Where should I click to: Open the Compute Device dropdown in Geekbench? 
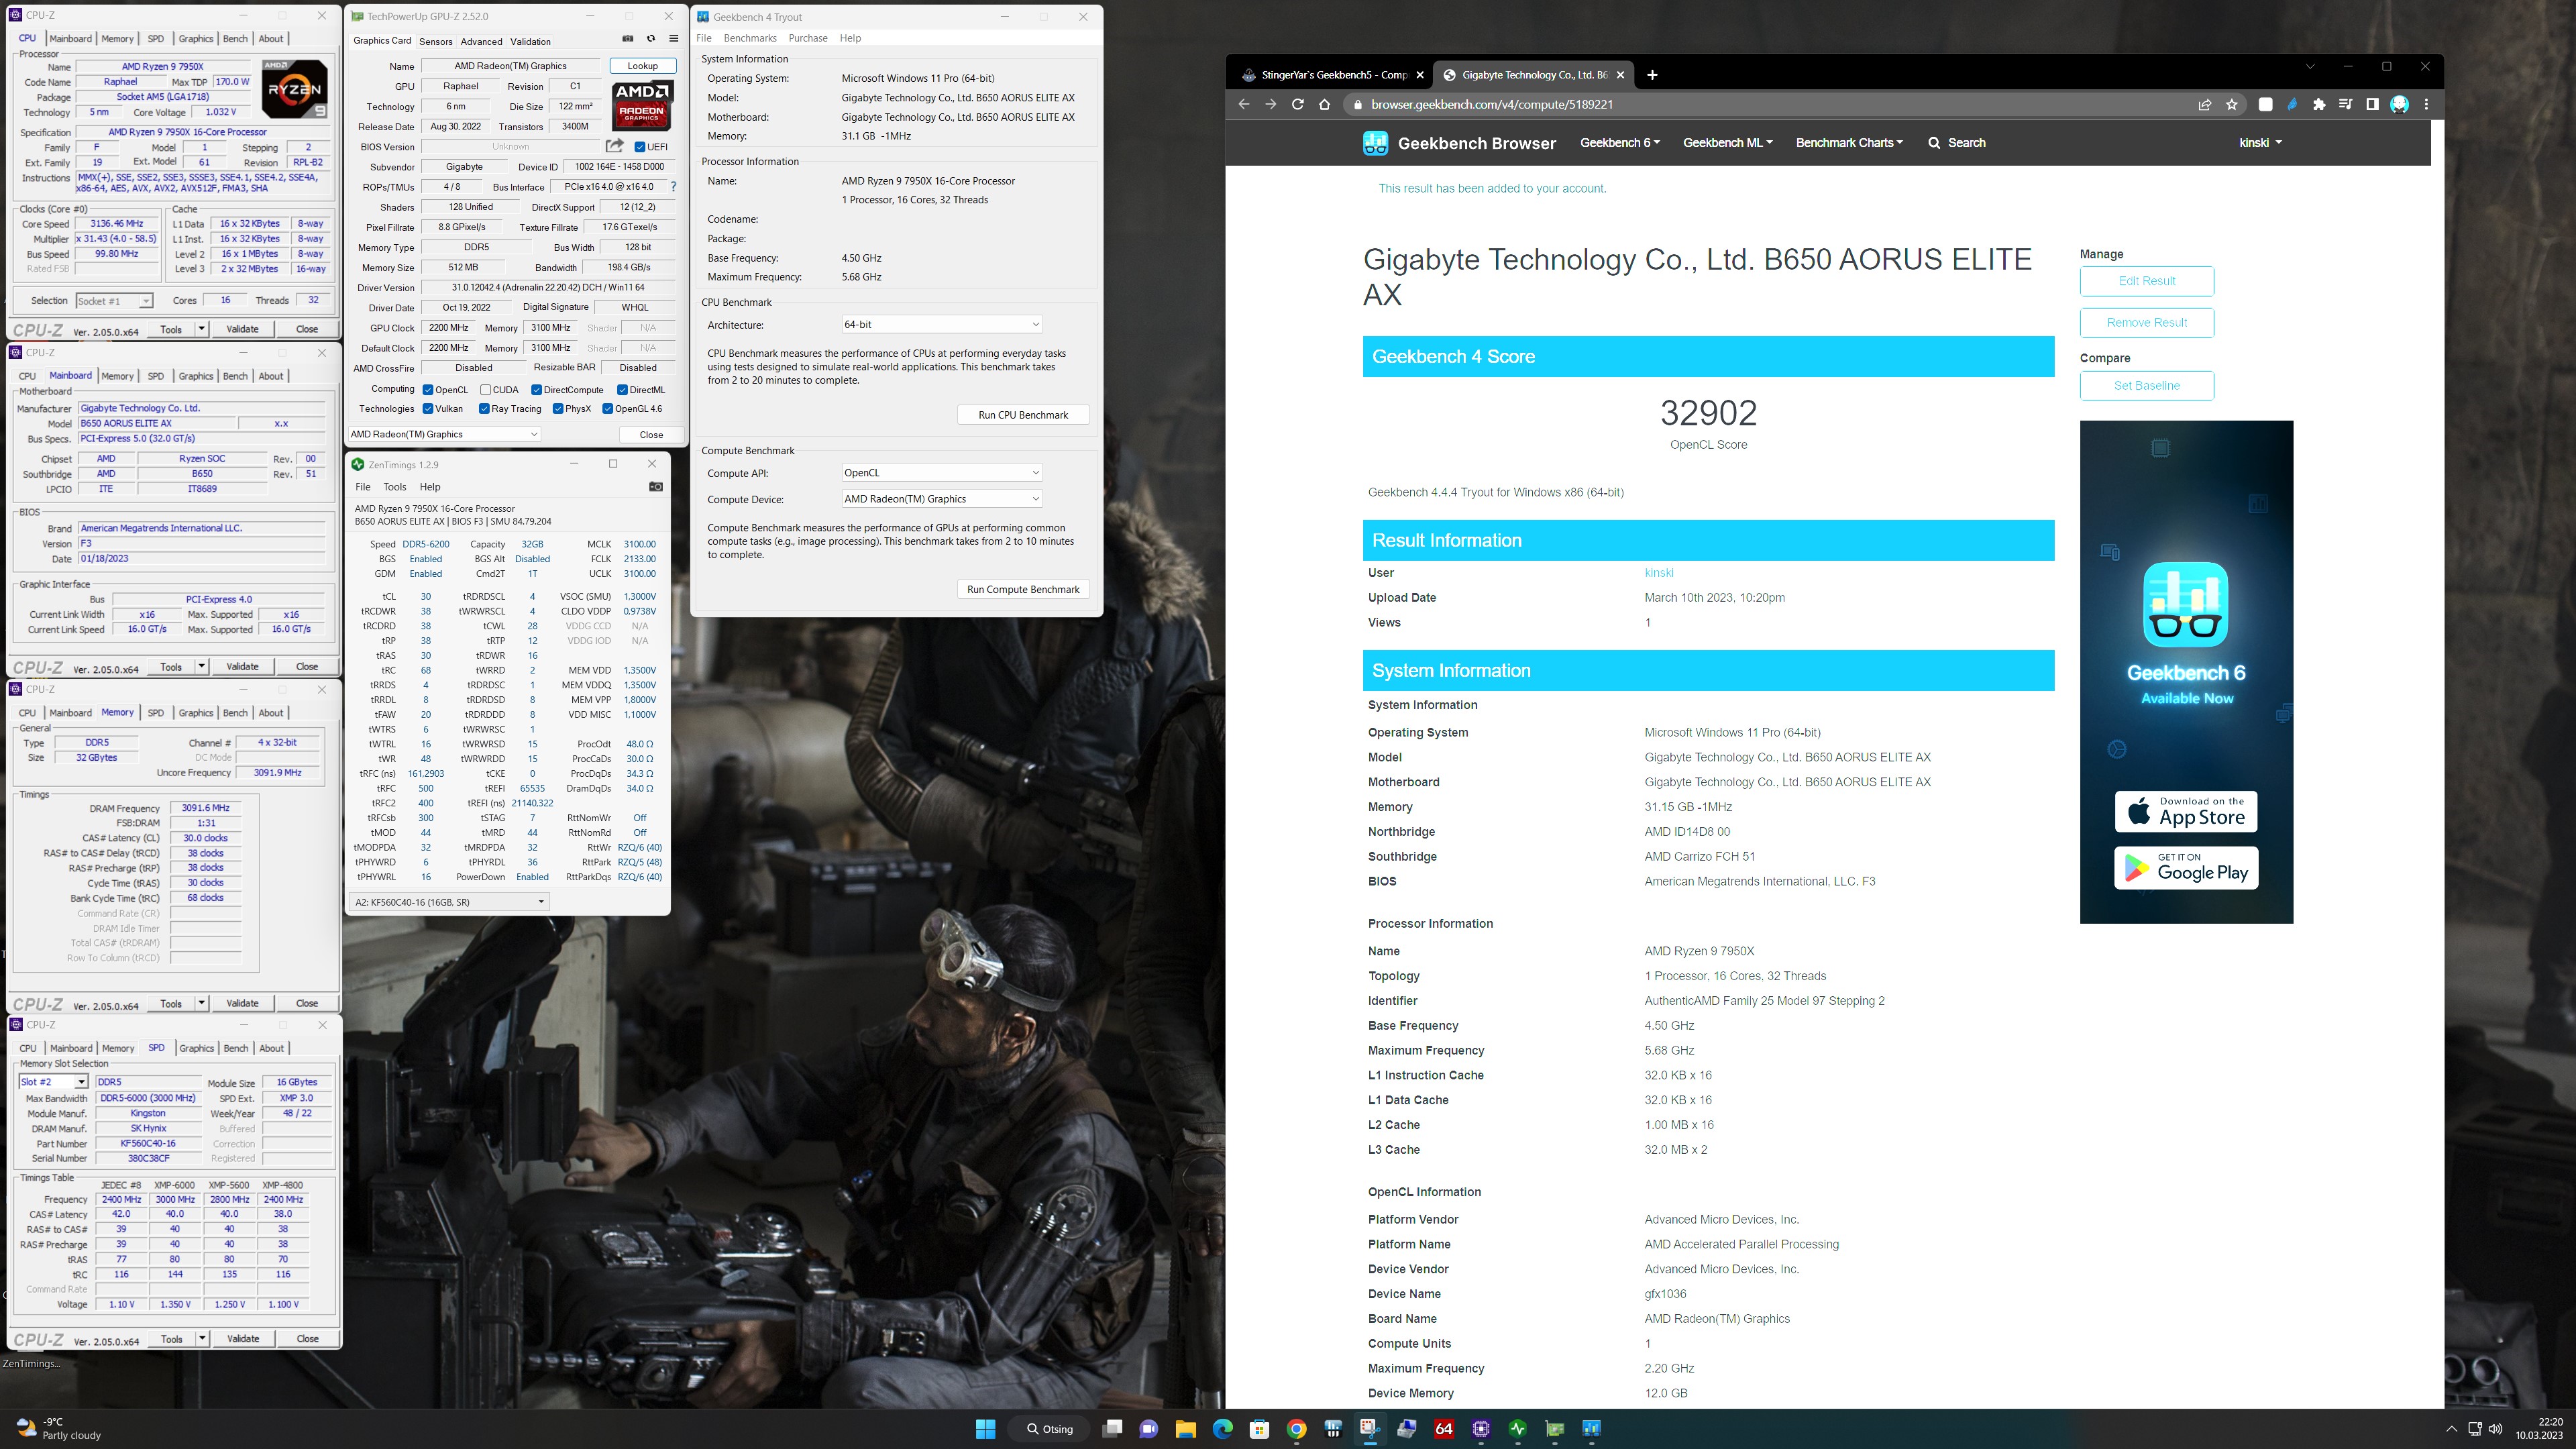tap(942, 499)
